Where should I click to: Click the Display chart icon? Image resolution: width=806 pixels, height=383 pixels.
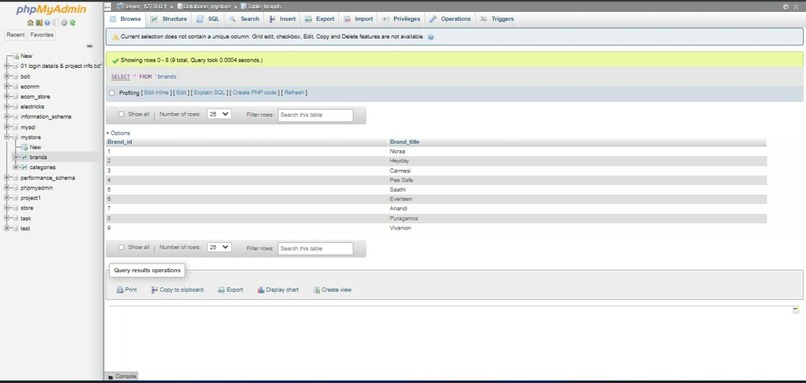pos(261,290)
